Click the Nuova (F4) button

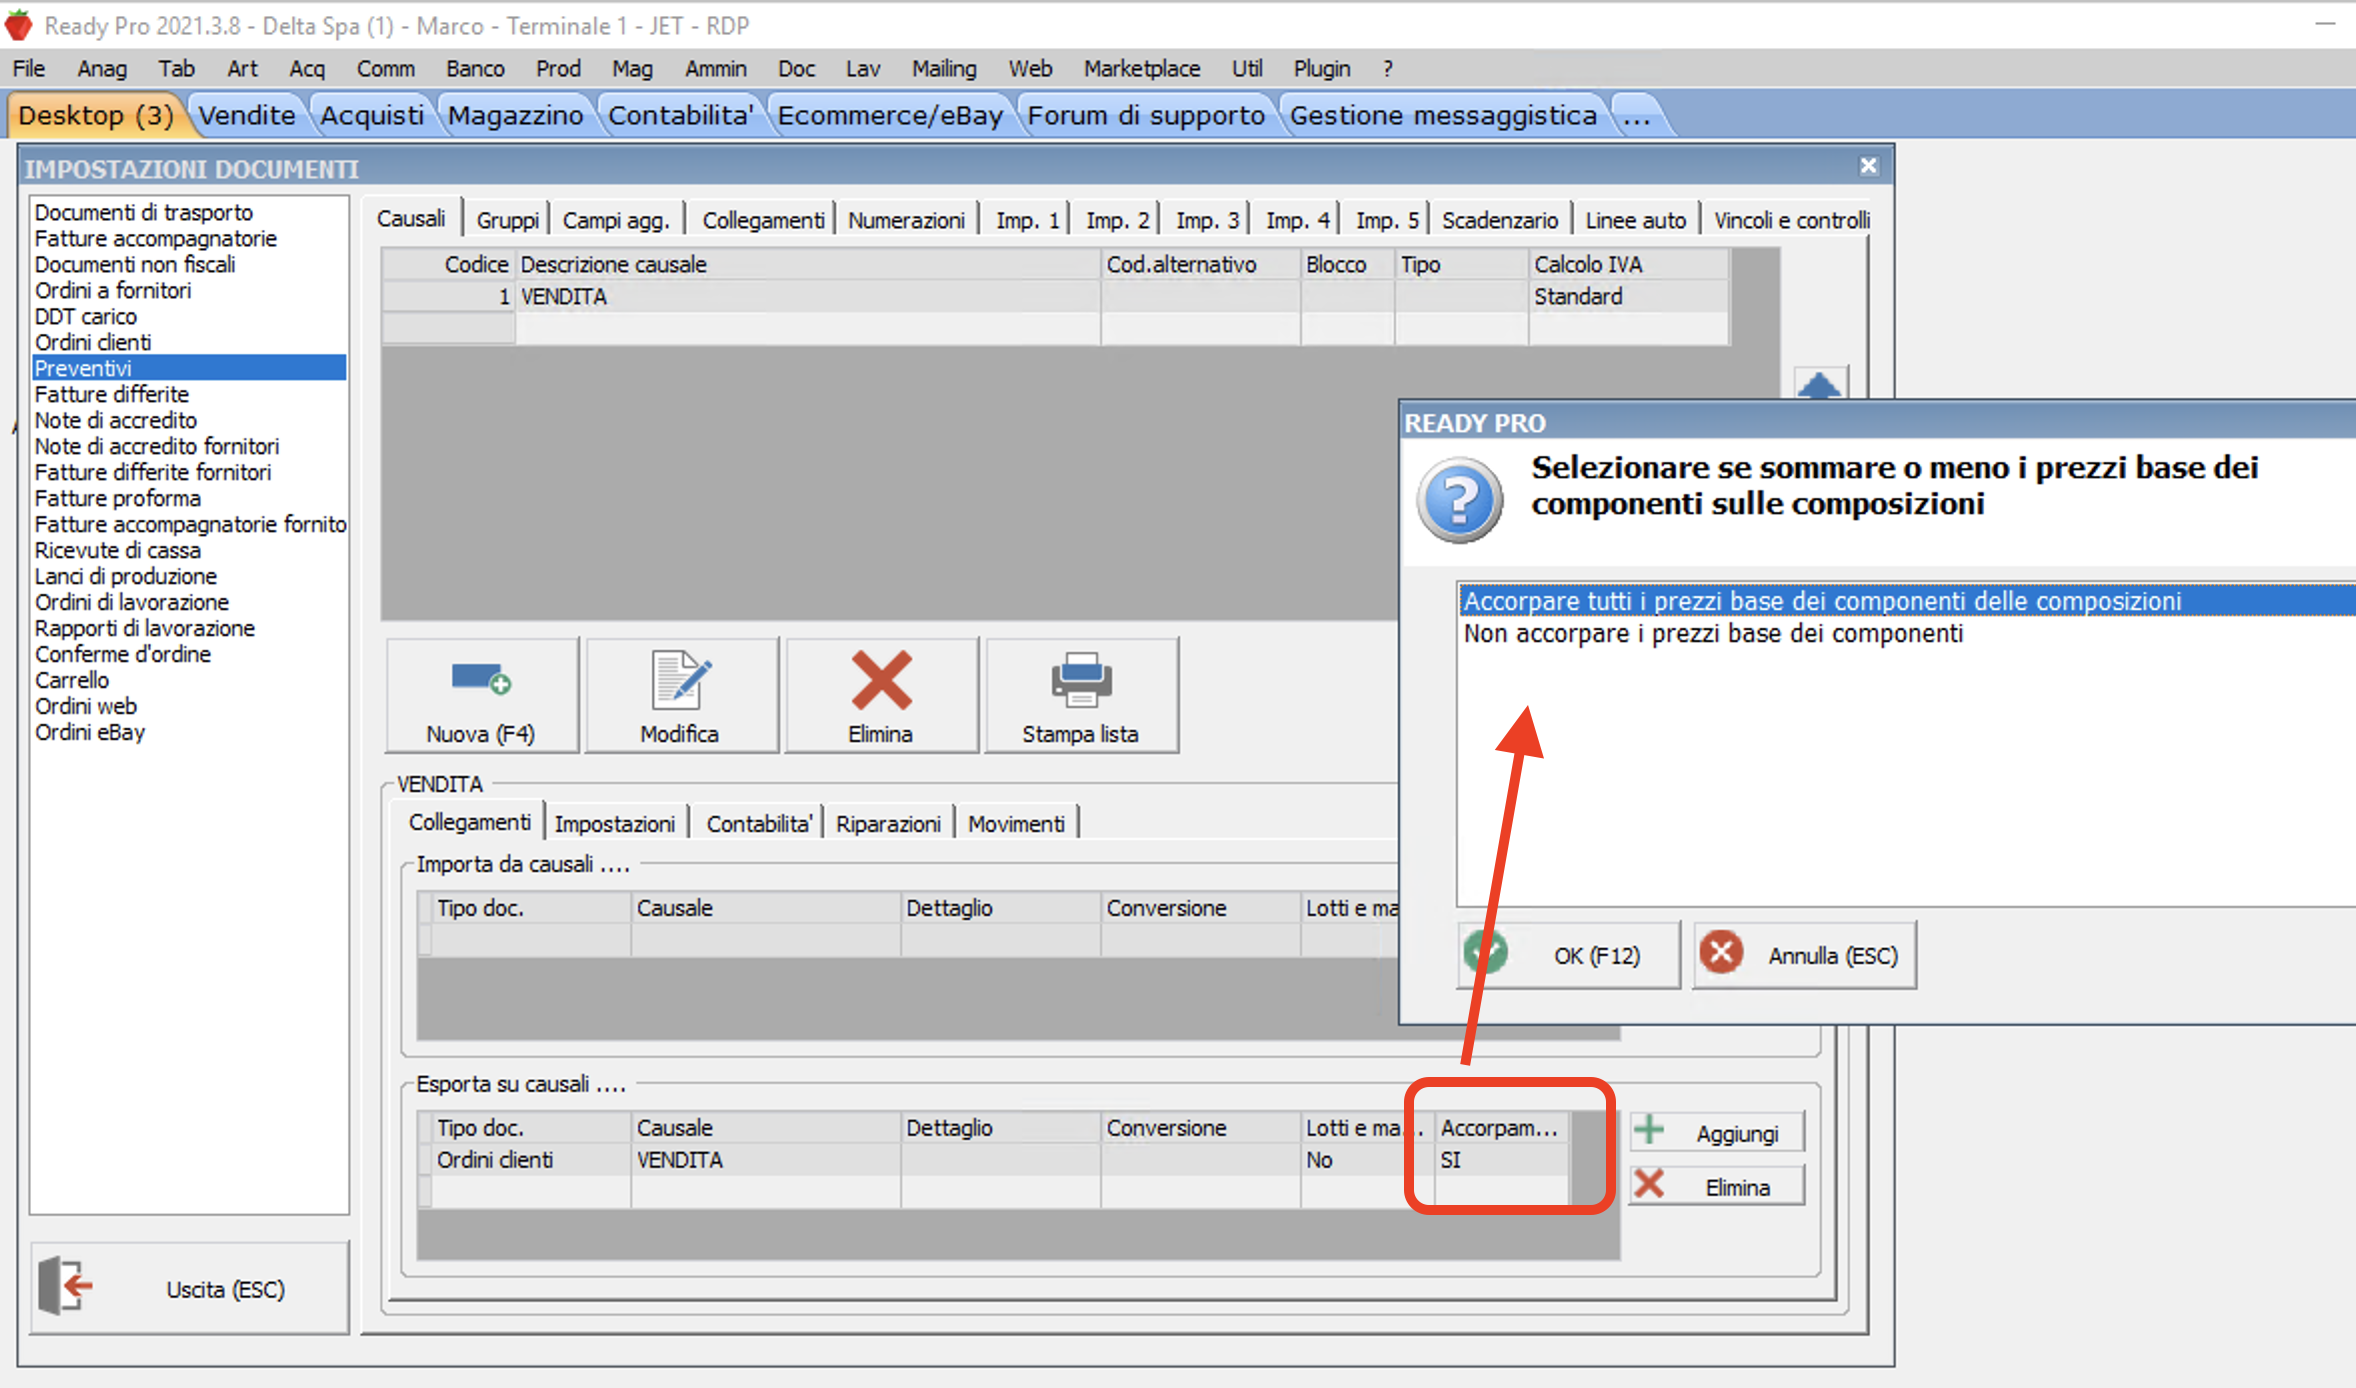481,696
